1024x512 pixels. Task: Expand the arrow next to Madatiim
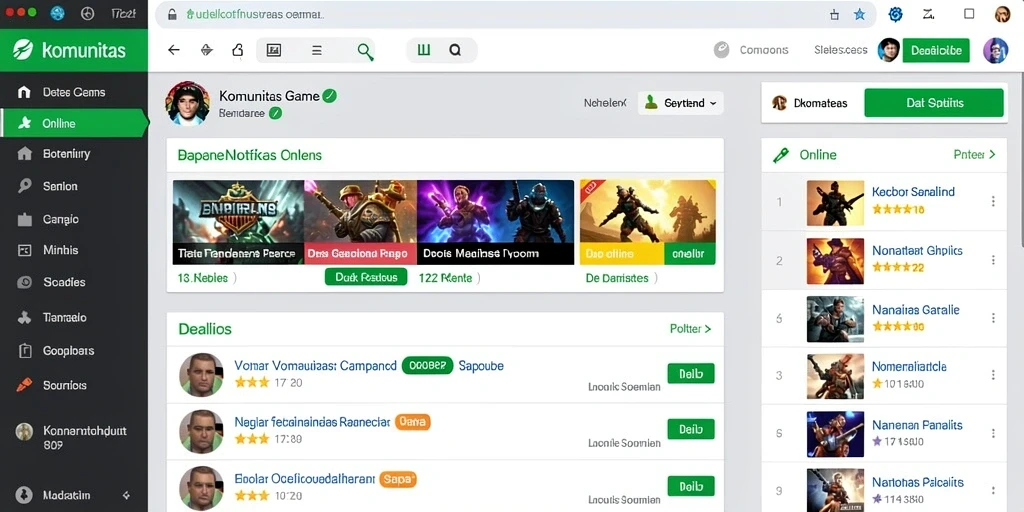[x=126, y=496]
